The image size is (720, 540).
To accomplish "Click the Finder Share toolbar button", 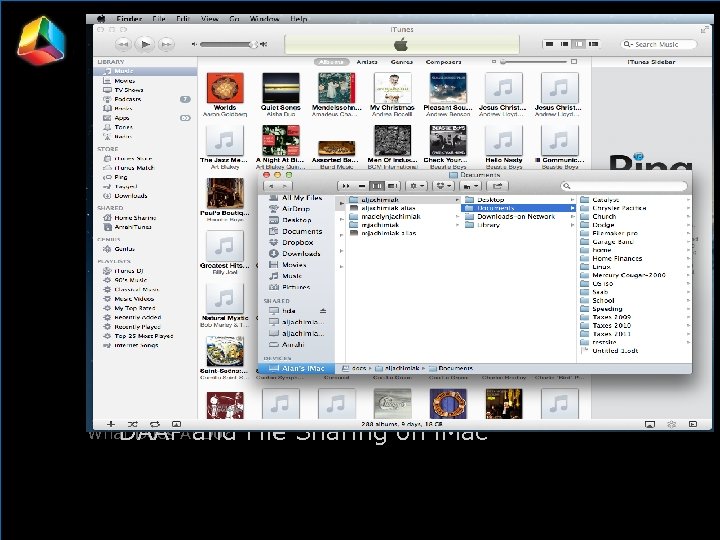I will coord(497,186).
